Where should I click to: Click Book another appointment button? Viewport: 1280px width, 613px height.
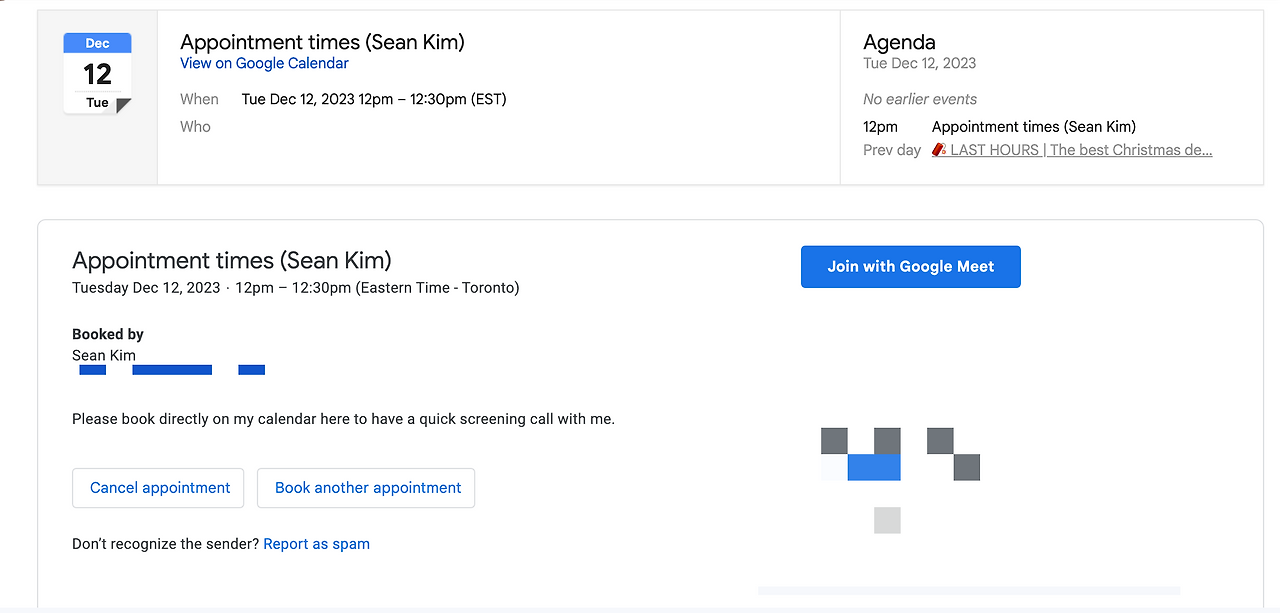click(x=367, y=488)
